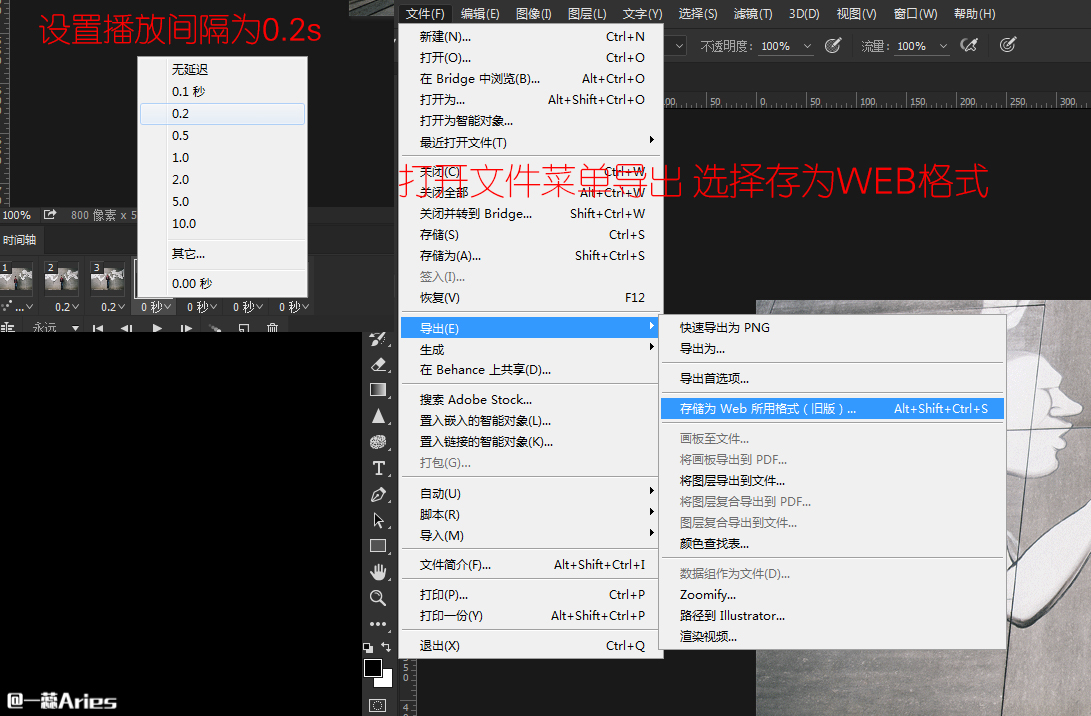Select the Horizontal Type tool

click(378, 468)
